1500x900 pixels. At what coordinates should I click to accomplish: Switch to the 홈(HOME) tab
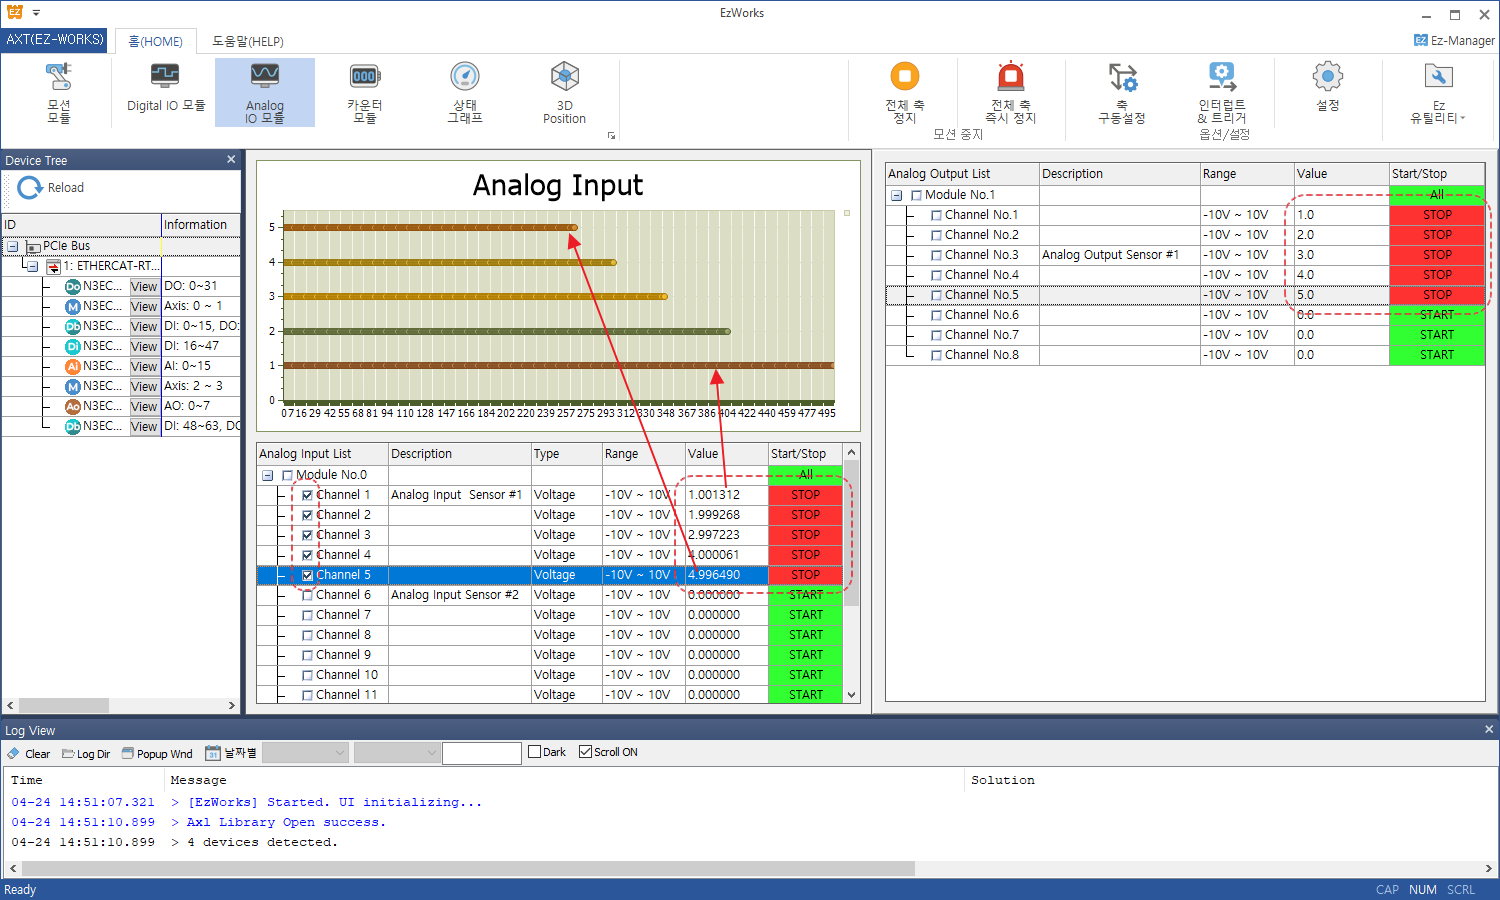(155, 41)
